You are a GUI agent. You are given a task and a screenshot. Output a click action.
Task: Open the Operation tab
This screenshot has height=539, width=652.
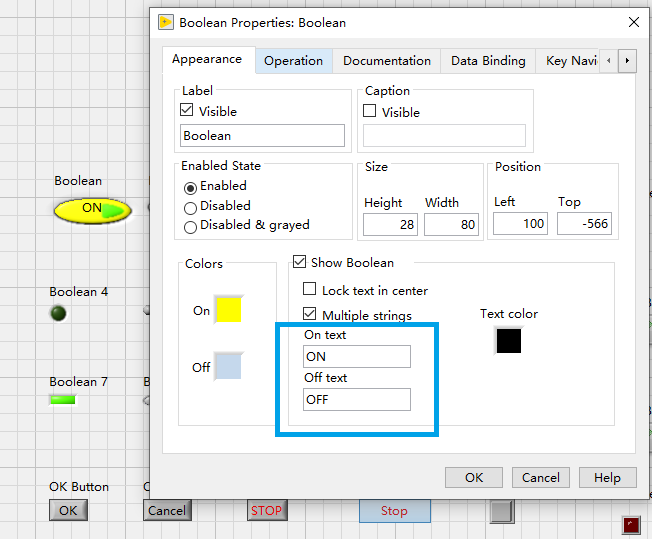tap(294, 61)
